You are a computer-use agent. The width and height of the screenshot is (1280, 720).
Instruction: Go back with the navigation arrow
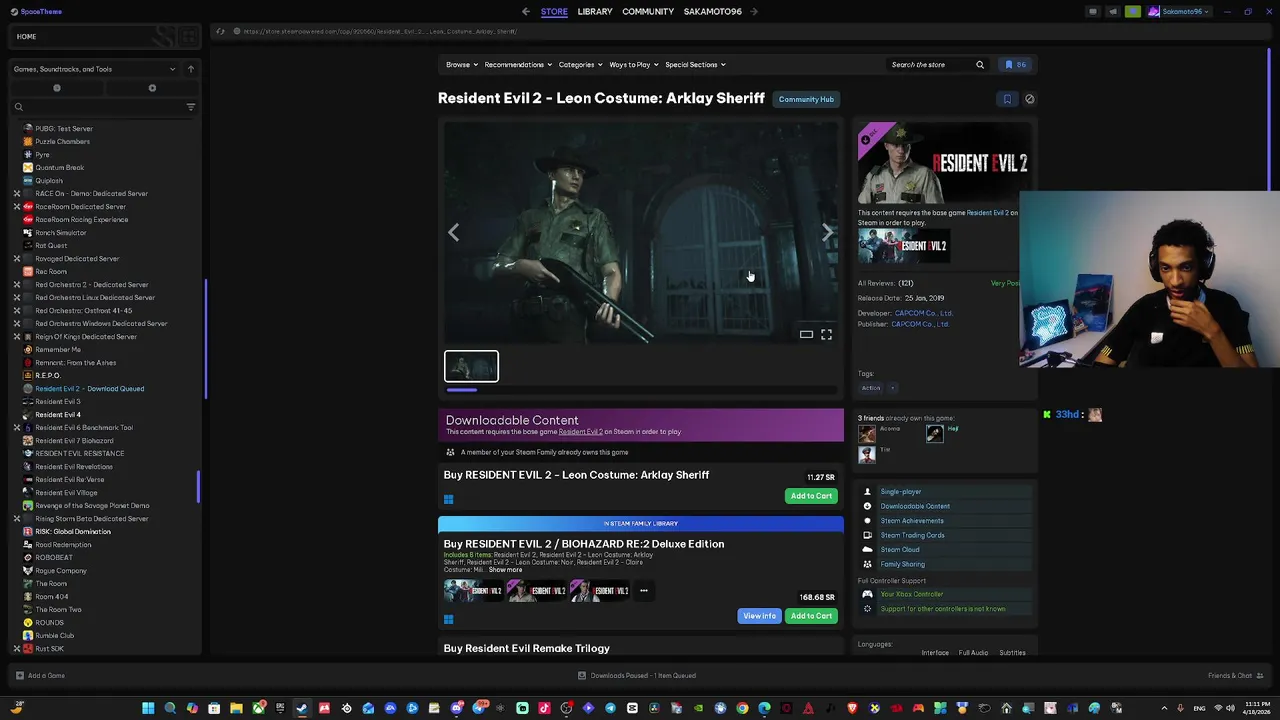pos(526,12)
